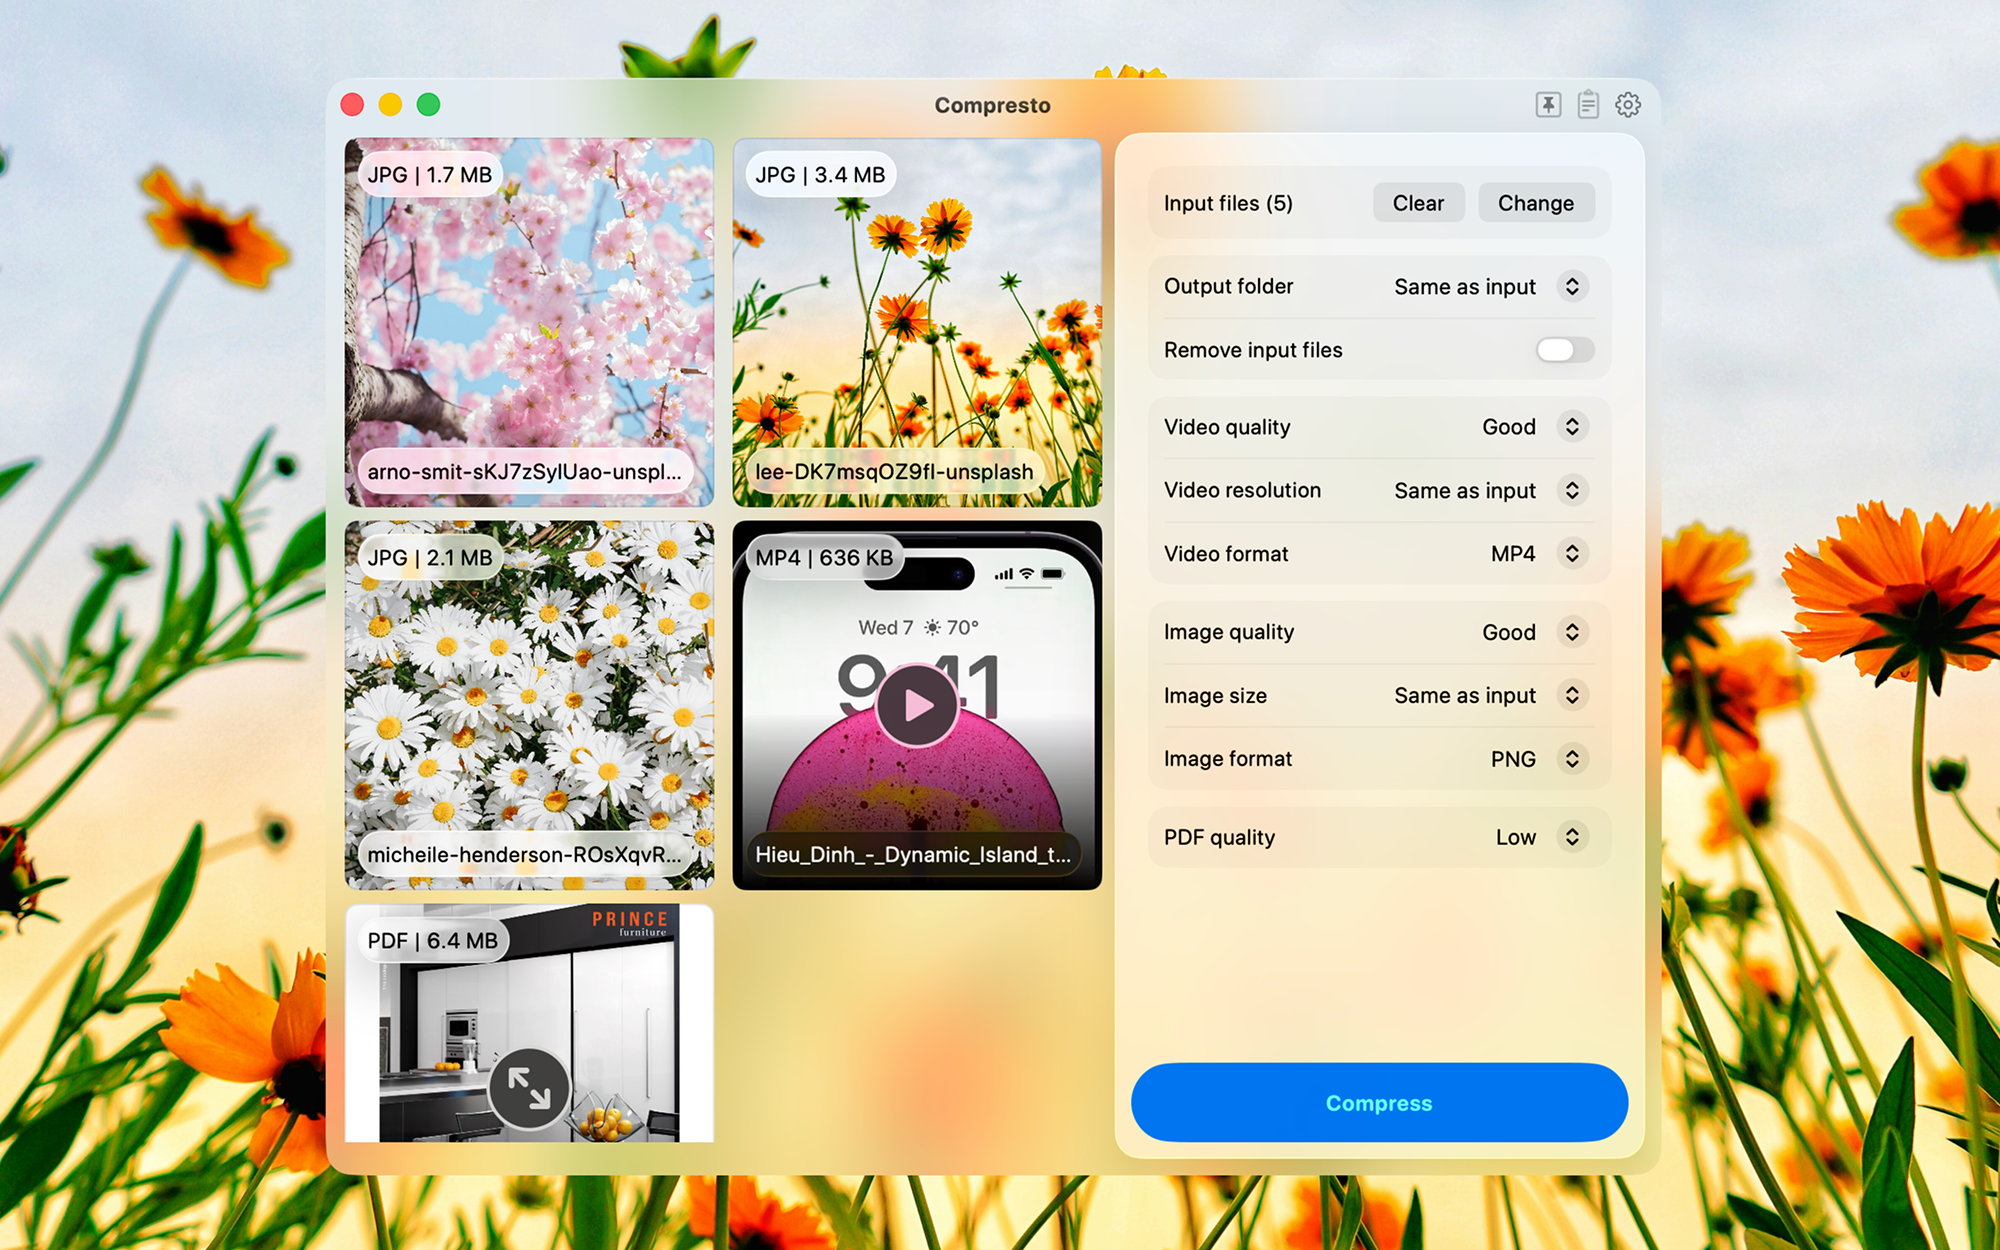
Task: Change the input file selection
Action: (1537, 203)
